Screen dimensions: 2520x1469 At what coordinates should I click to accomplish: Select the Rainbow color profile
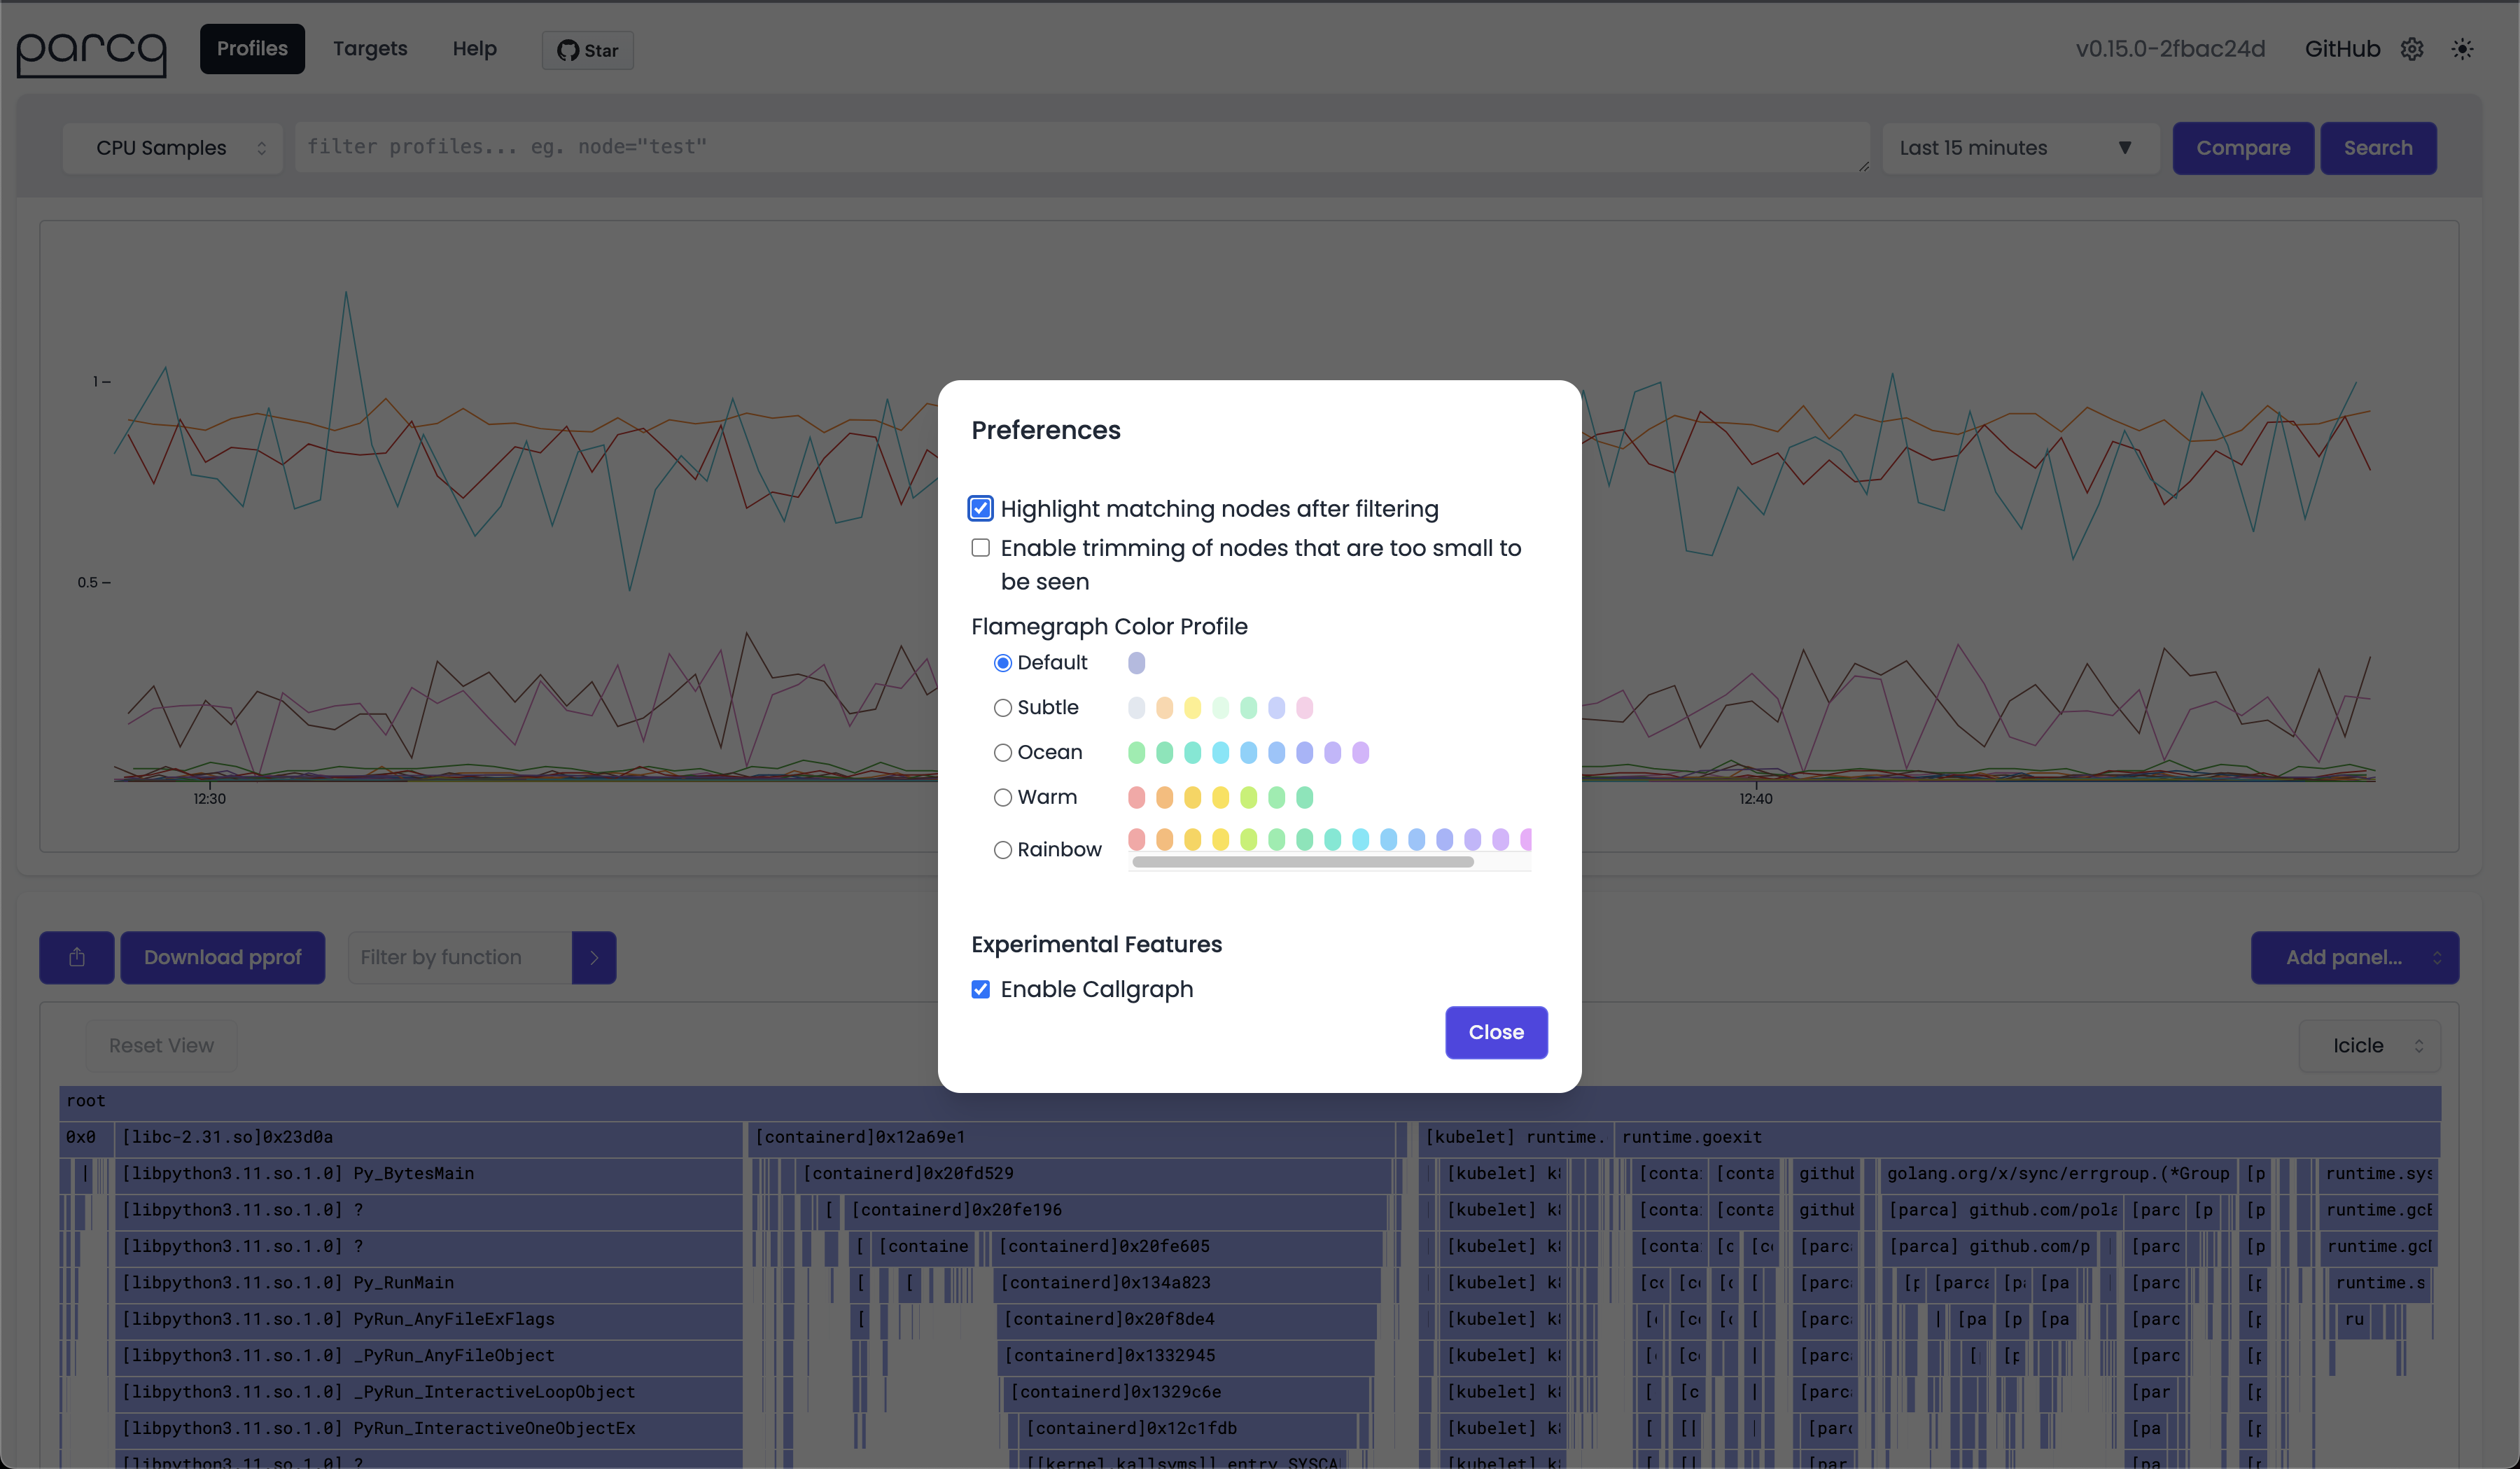(x=1003, y=850)
